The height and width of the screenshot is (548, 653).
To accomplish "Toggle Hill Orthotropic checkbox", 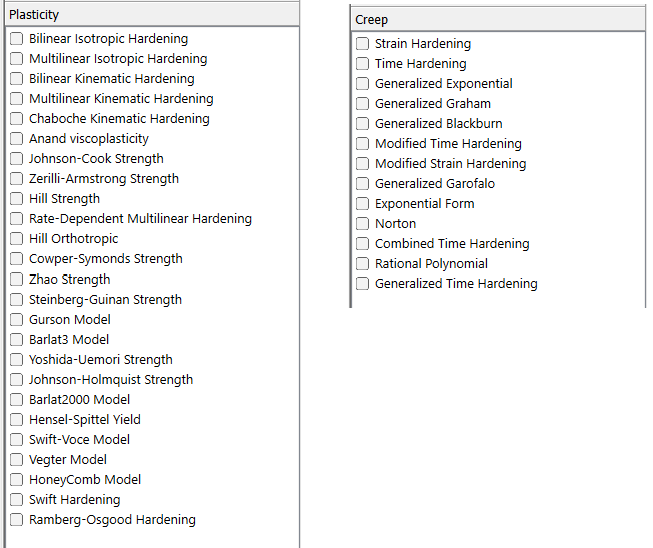I will (17, 239).
